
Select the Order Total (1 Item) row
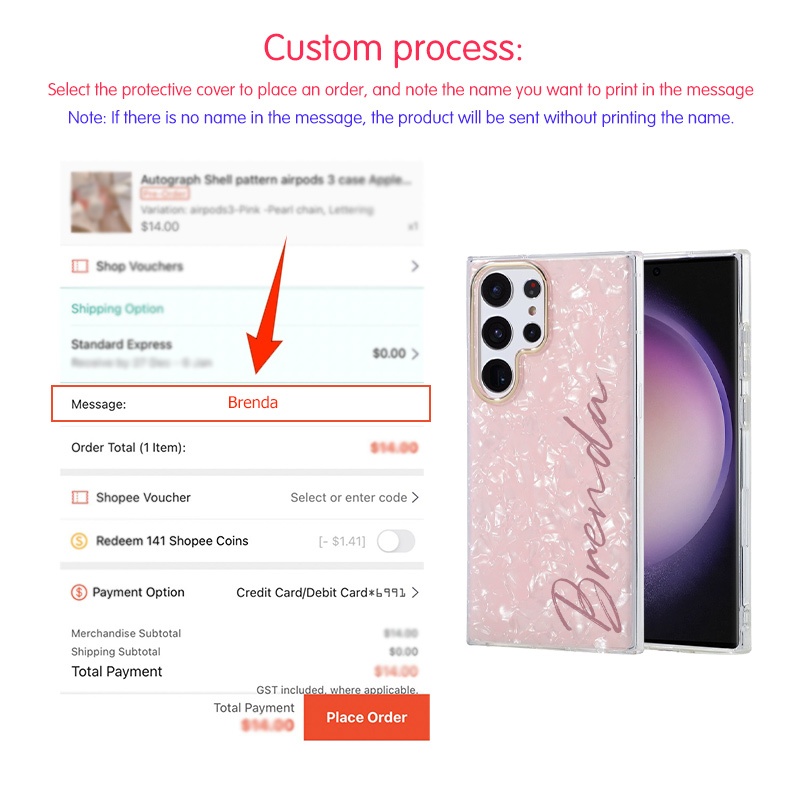[242, 448]
